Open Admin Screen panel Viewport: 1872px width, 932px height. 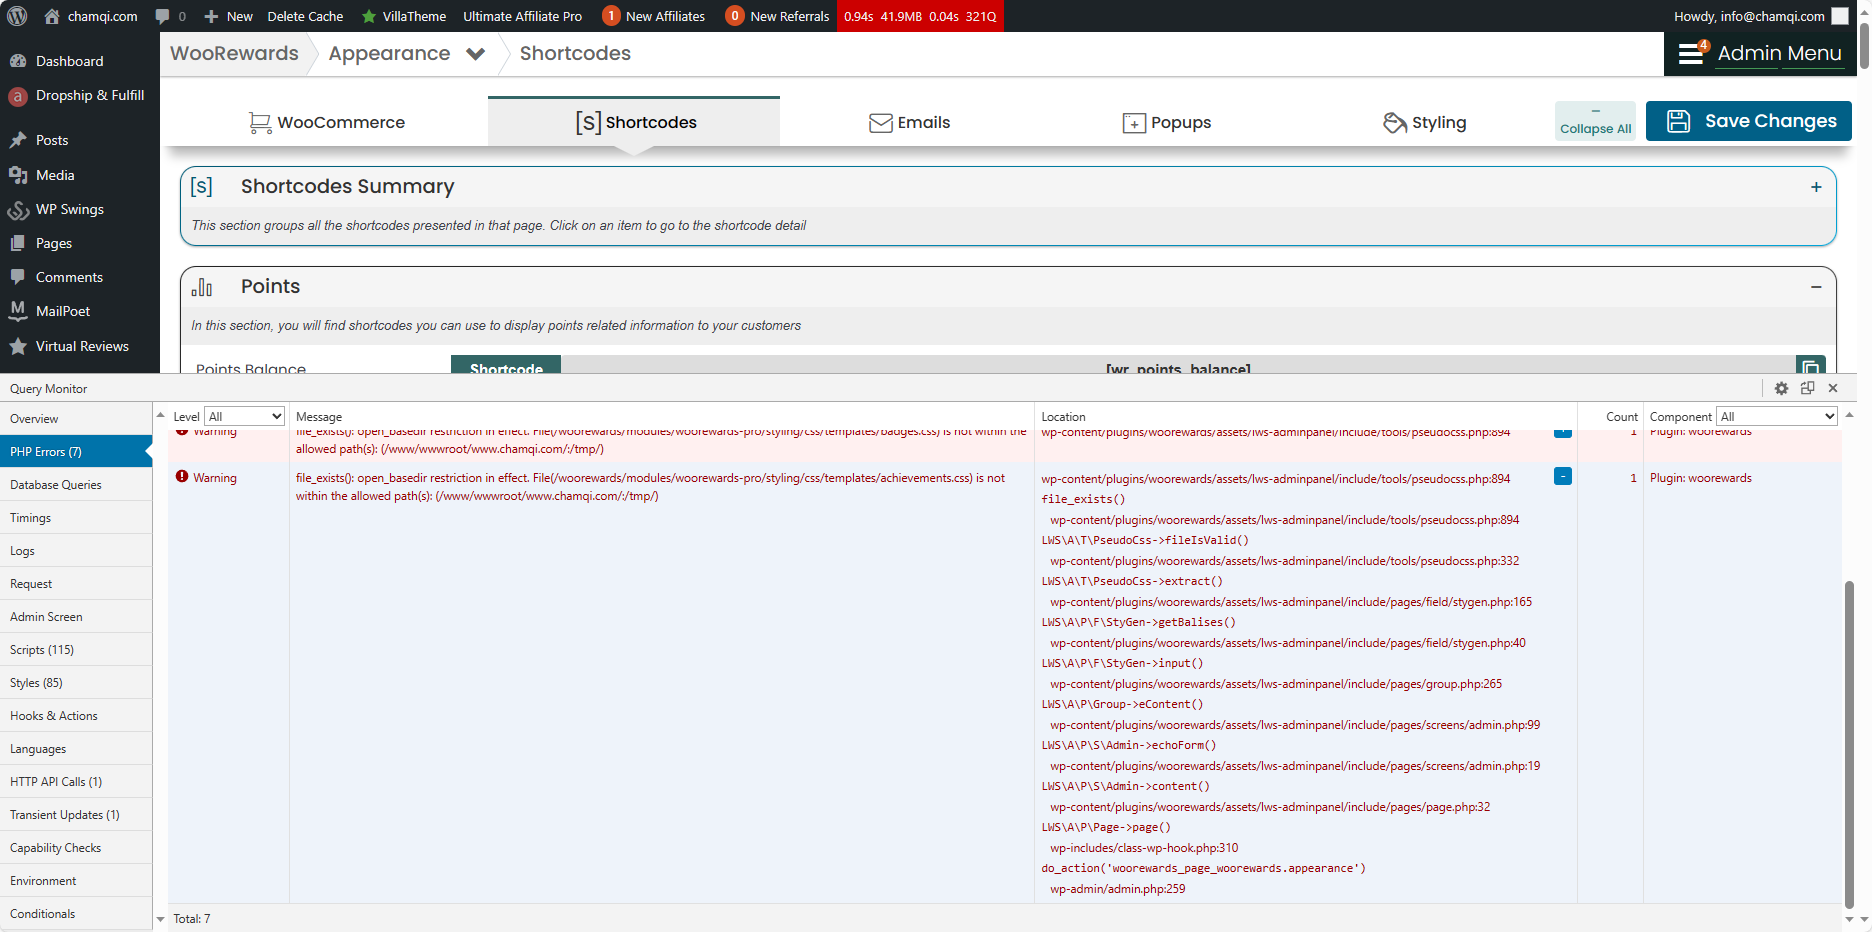click(x=76, y=617)
